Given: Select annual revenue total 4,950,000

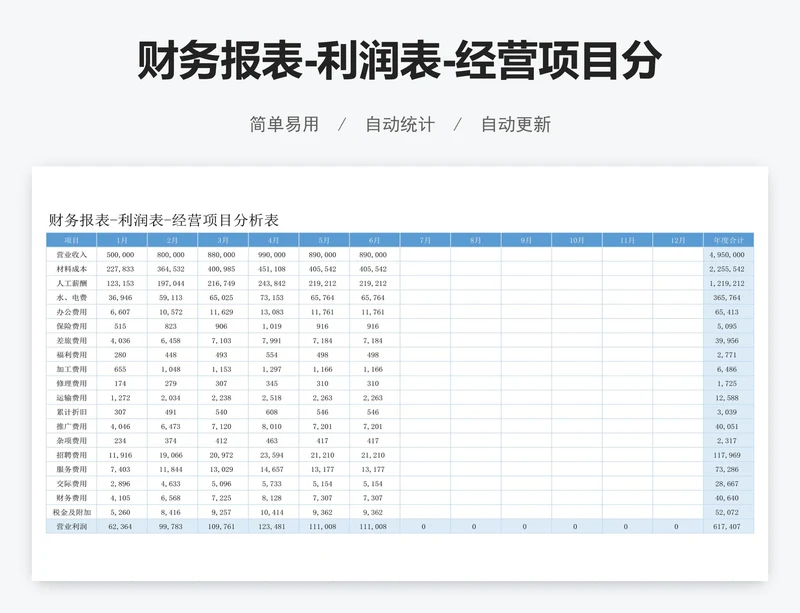Looking at the screenshot, I should pyautogui.click(x=727, y=255).
